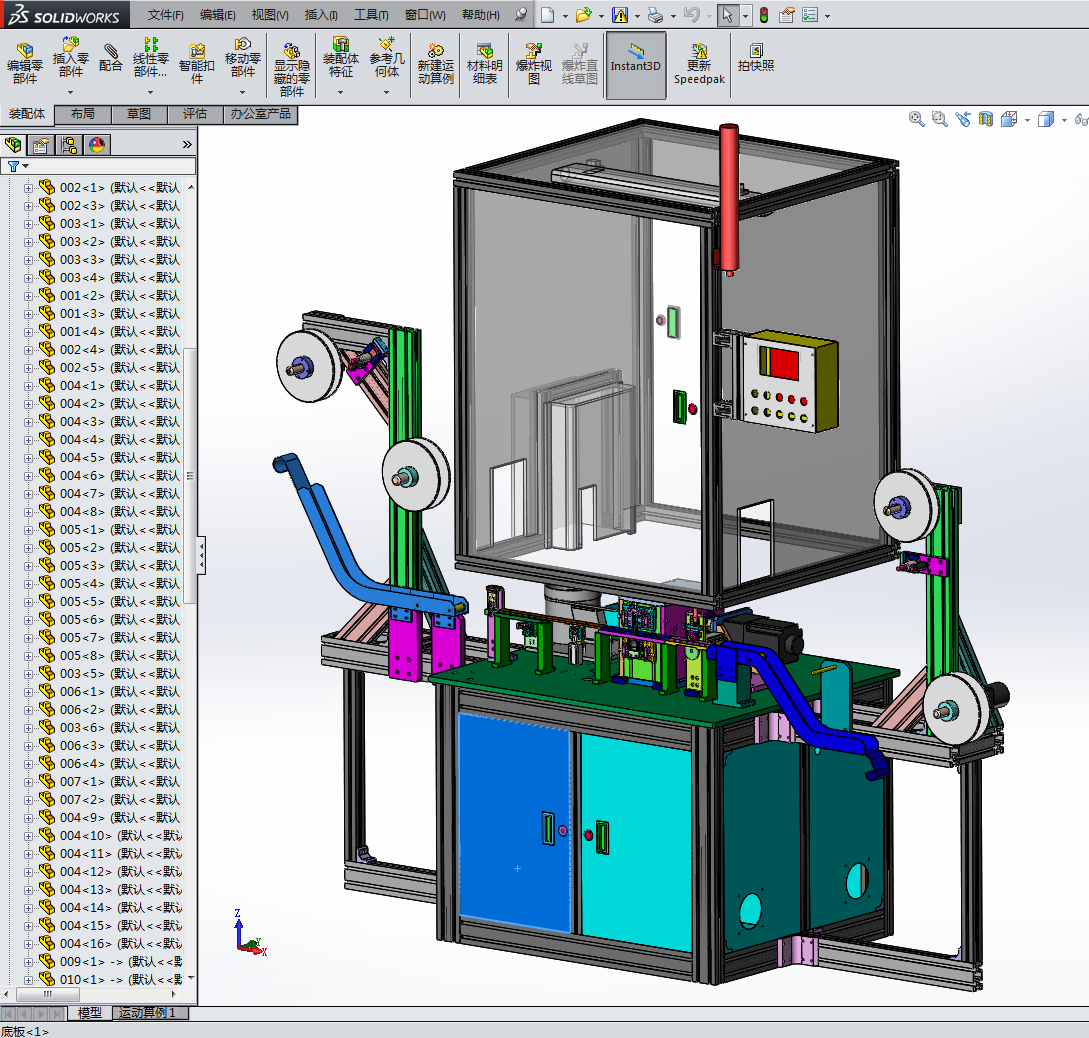This screenshot has width=1089, height=1038.
Task: Click the 拍快照 snapshot icon
Action: tap(755, 58)
